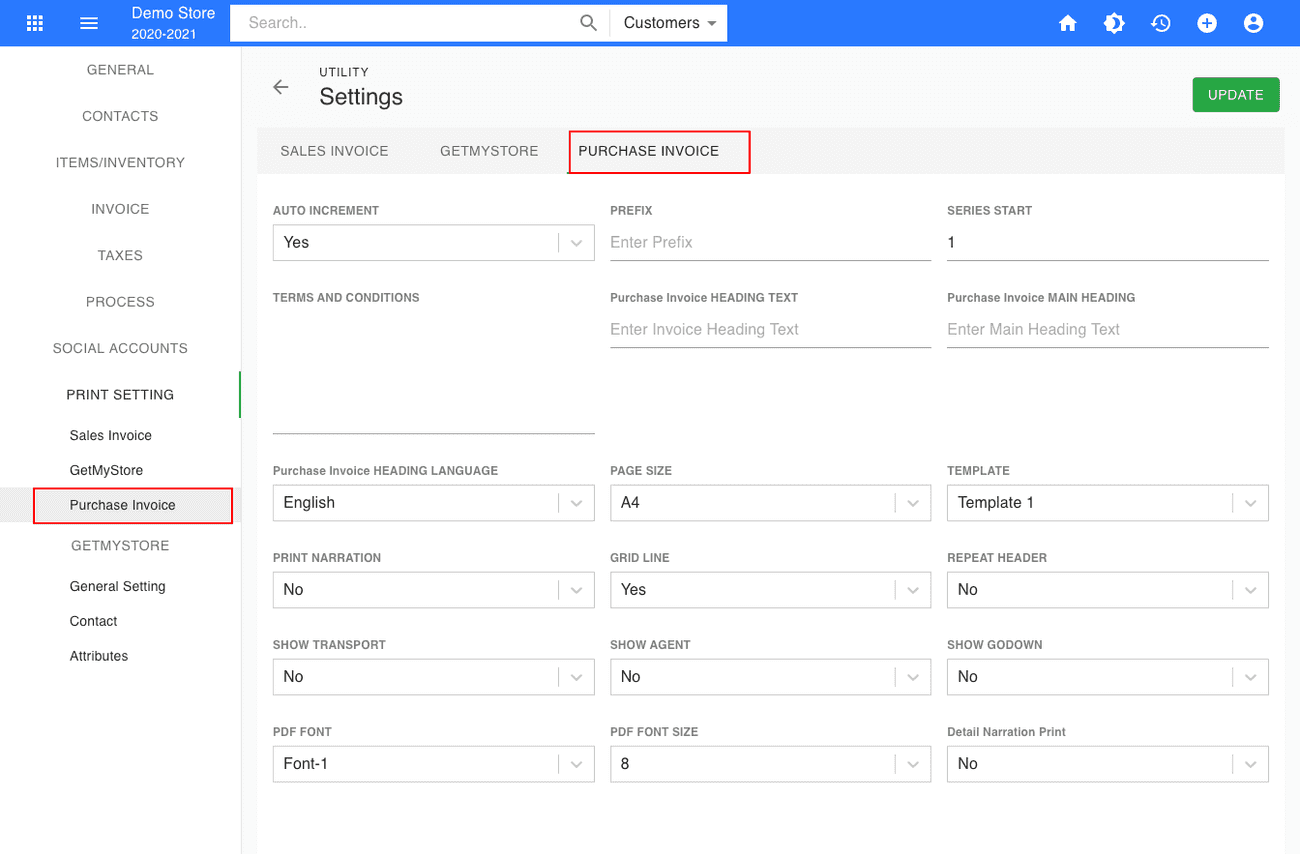Switch to the GETMYSTORE tab

pos(489,150)
